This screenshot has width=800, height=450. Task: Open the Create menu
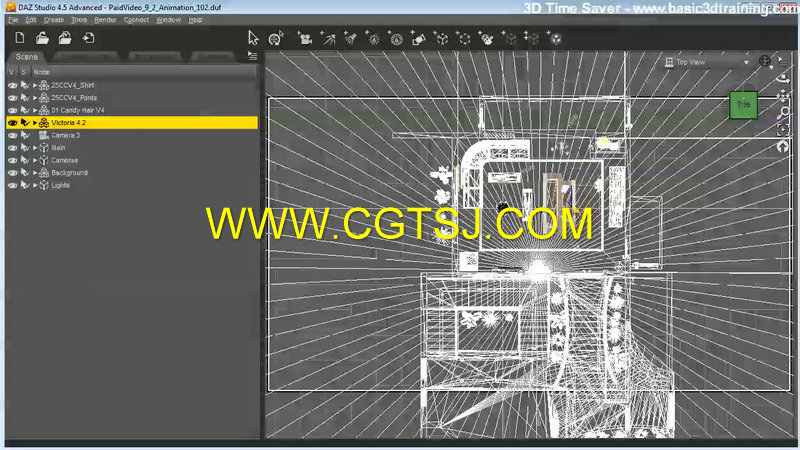(54, 20)
